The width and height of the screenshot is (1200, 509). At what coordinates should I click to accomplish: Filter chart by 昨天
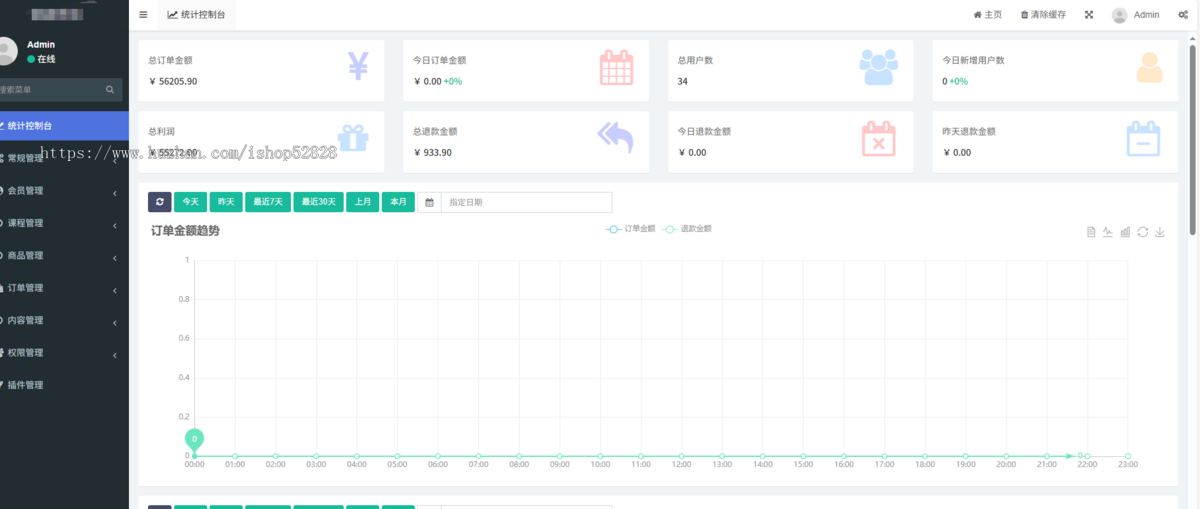[226, 202]
